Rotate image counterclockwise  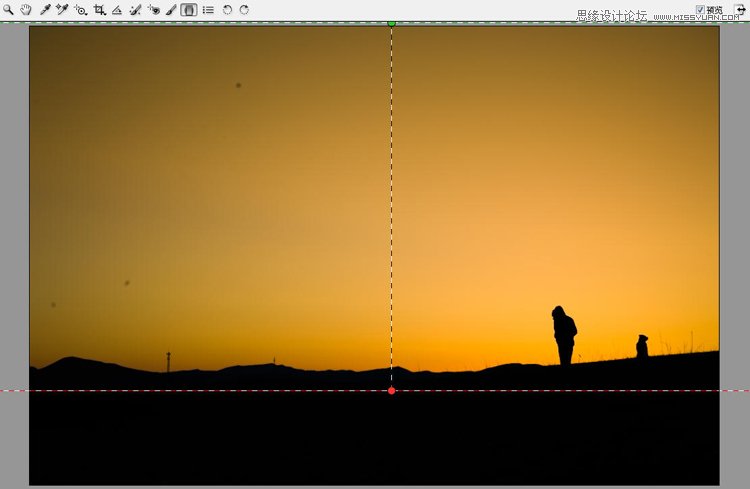pos(227,10)
